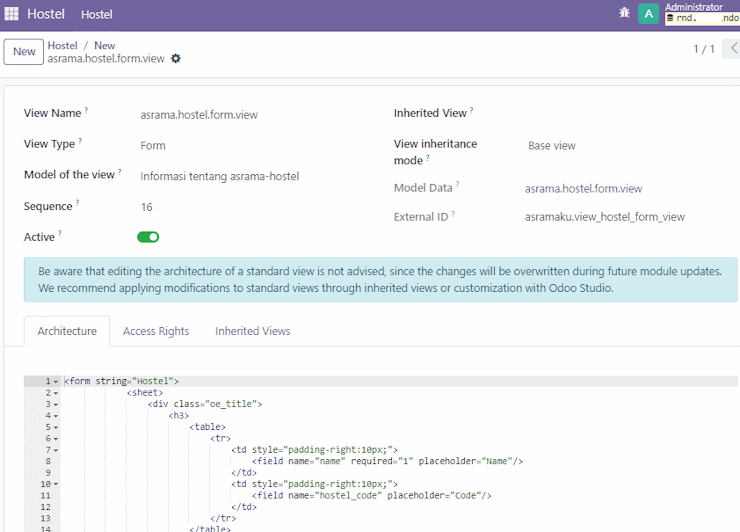Image resolution: width=740 pixels, height=532 pixels.
Task: Fold the td tag on line 7
Action: [56, 450]
